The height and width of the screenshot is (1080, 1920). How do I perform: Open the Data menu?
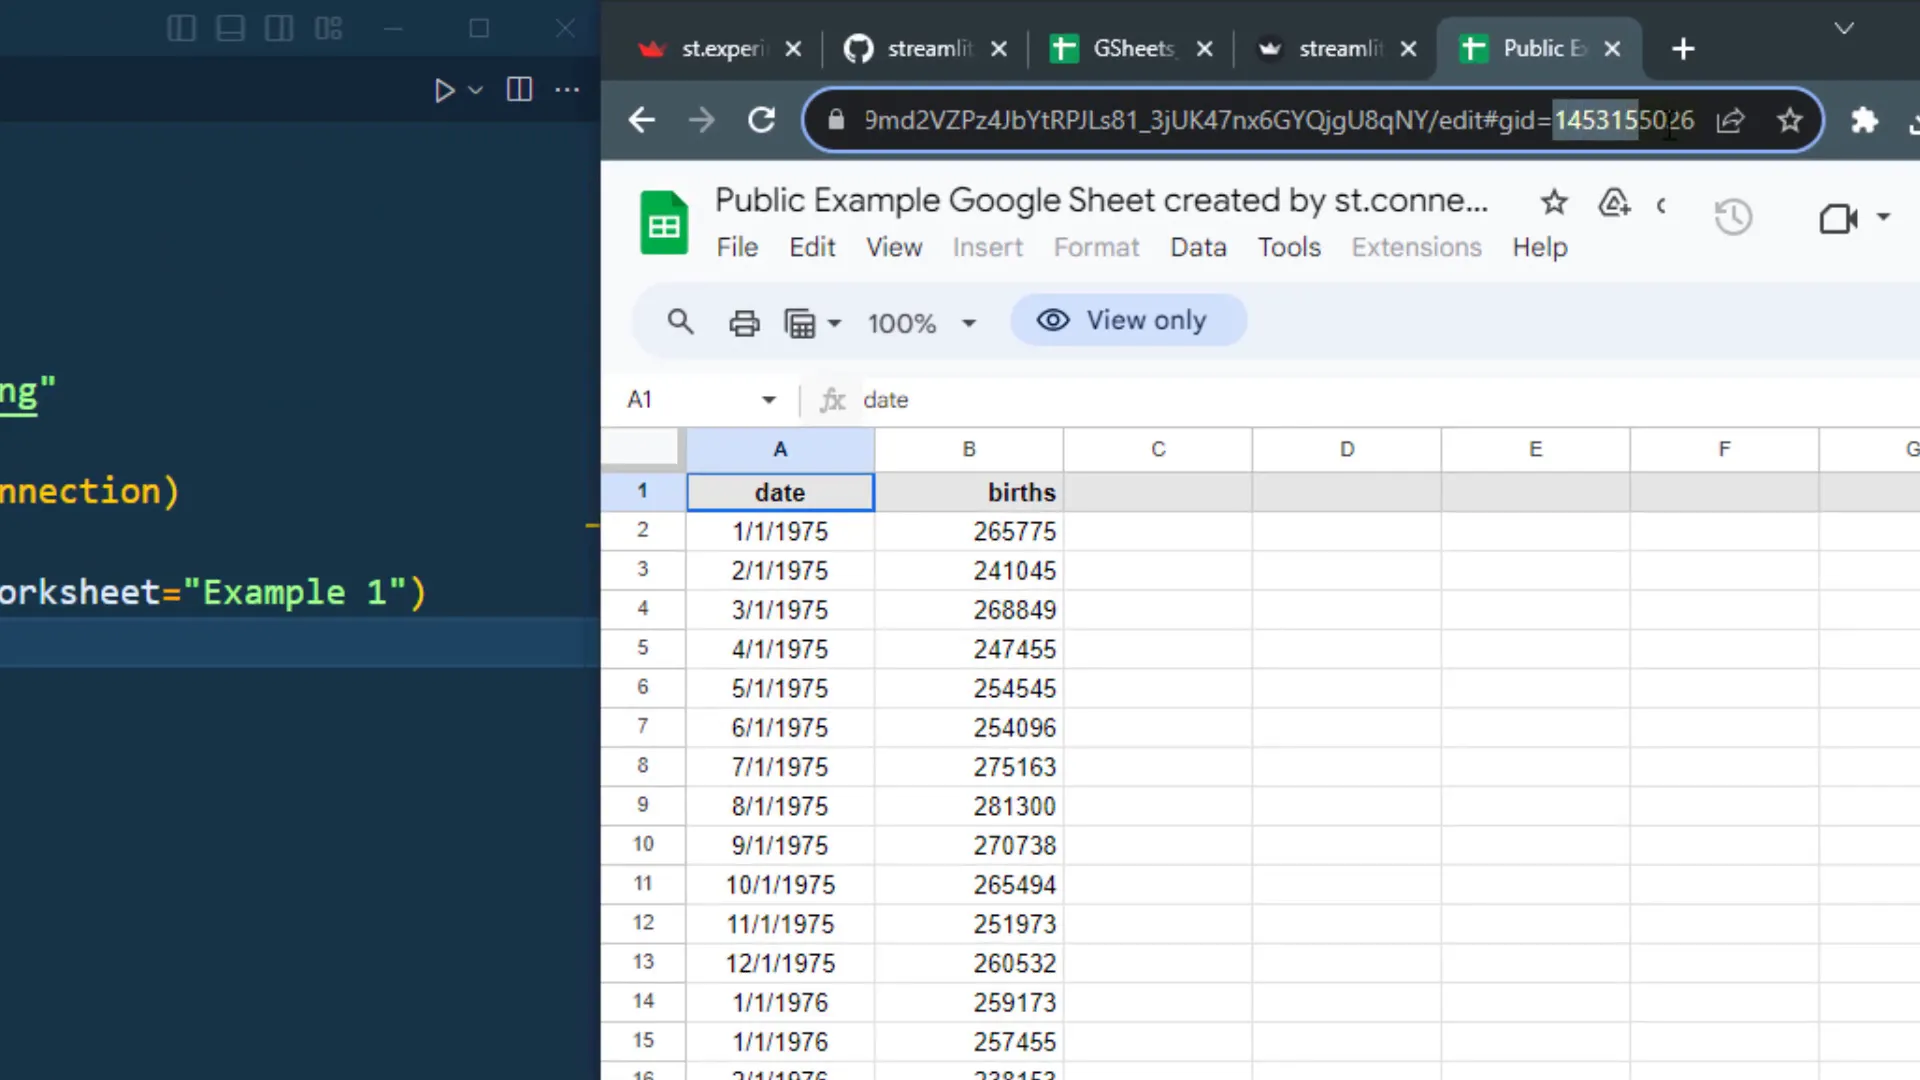[1198, 247]
